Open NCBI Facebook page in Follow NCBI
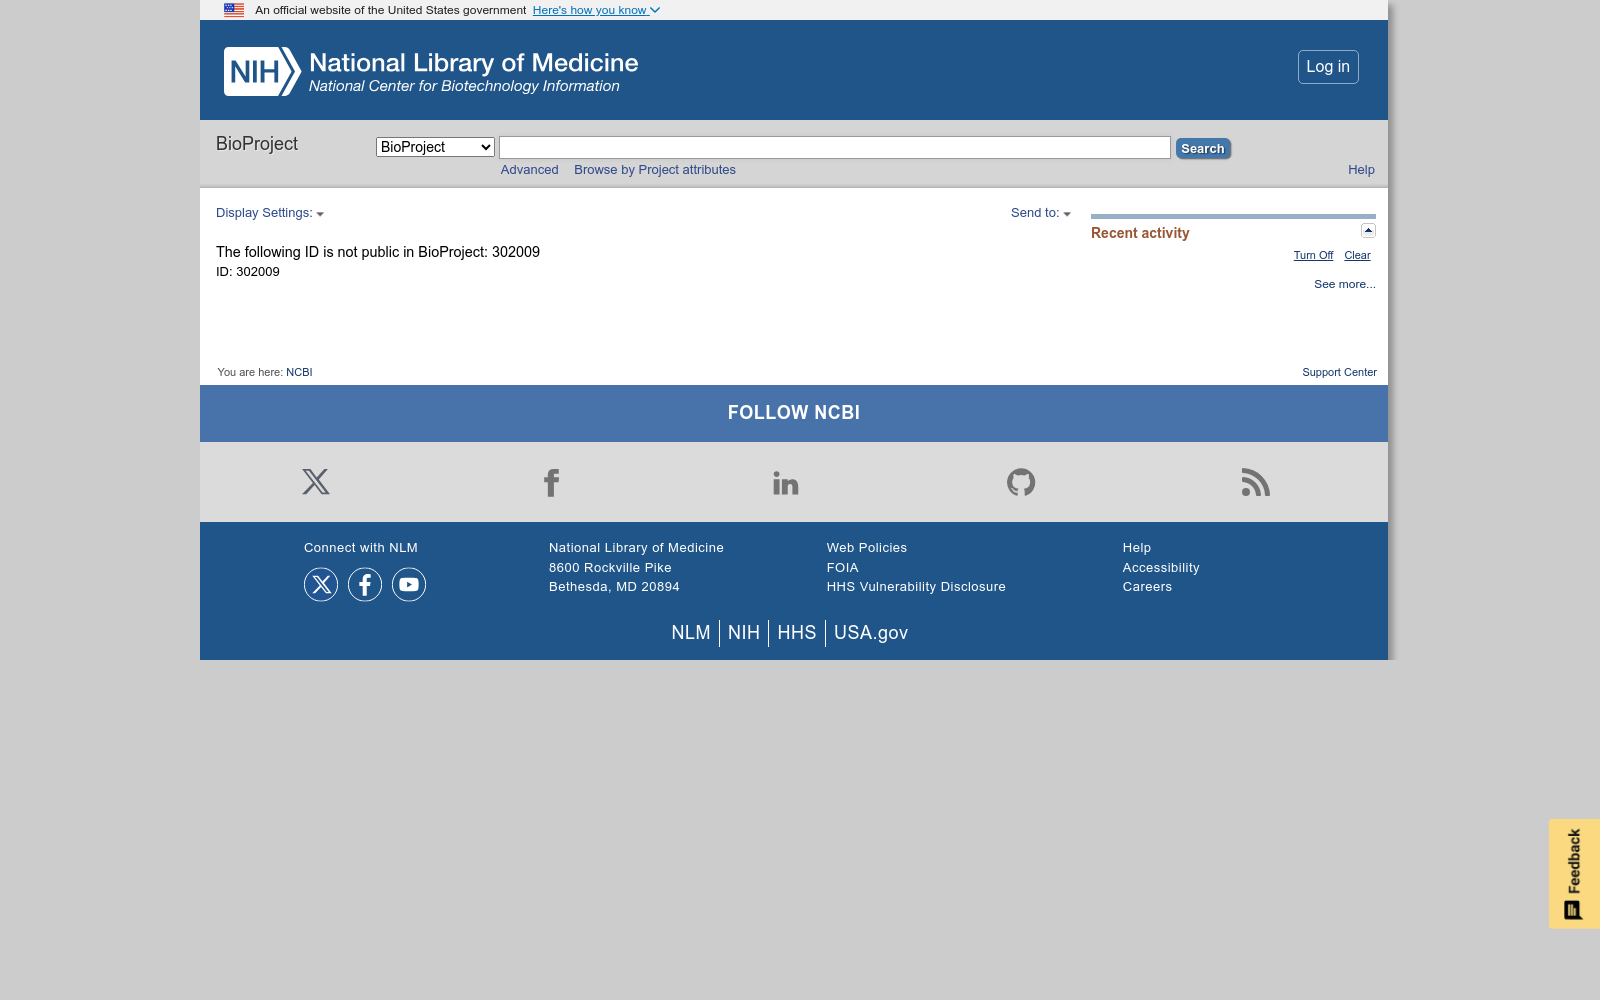This screenshot has width=1600, height=1000. 551,483
